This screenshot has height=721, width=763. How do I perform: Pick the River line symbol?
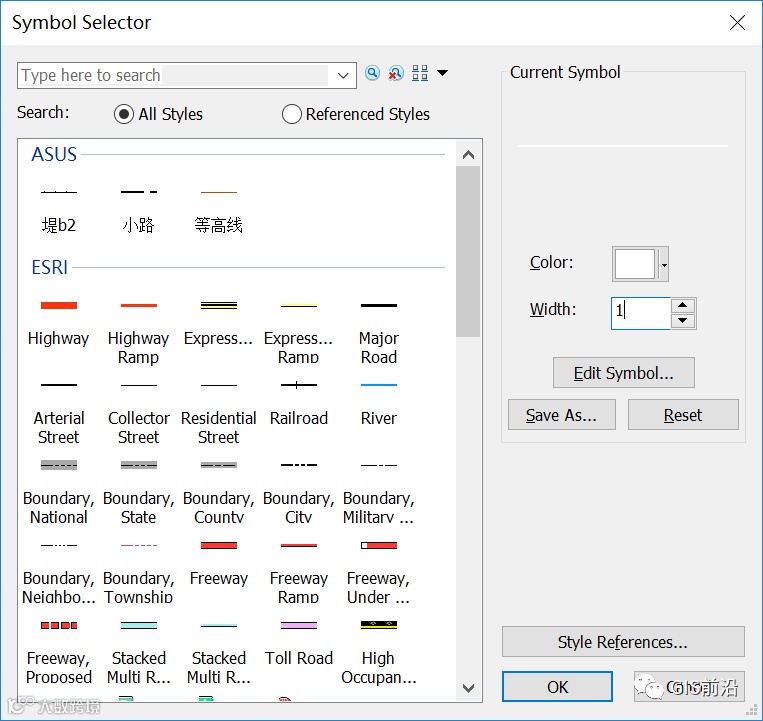[379, 401]
